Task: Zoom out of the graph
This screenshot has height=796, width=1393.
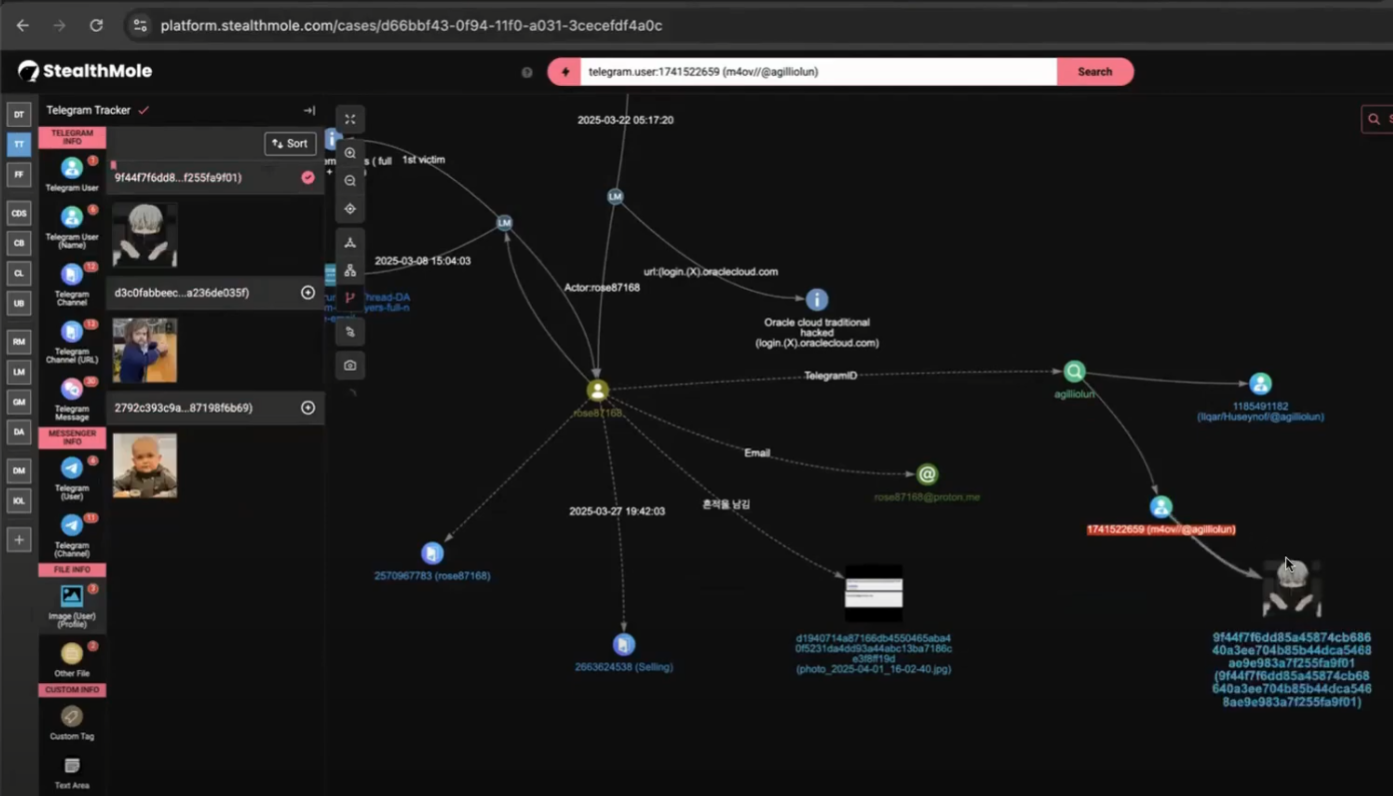Action: click(350, 181)
